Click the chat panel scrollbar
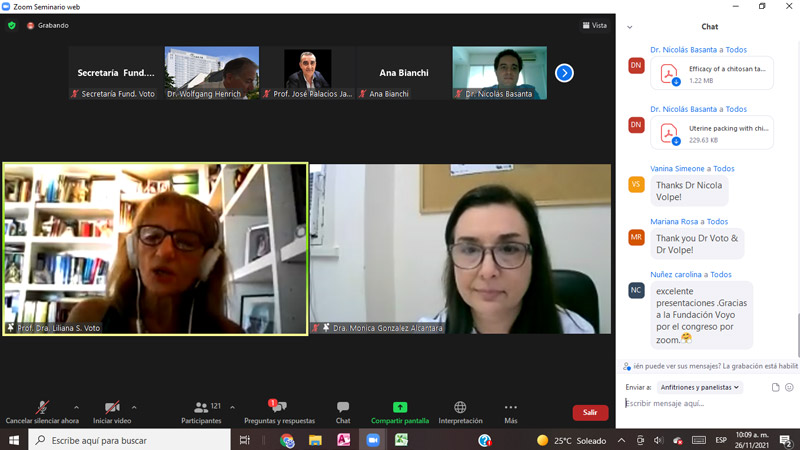Image resolution: width=800 pixels, height=450 pixels. pyautogui.click(x=798, y=335)
